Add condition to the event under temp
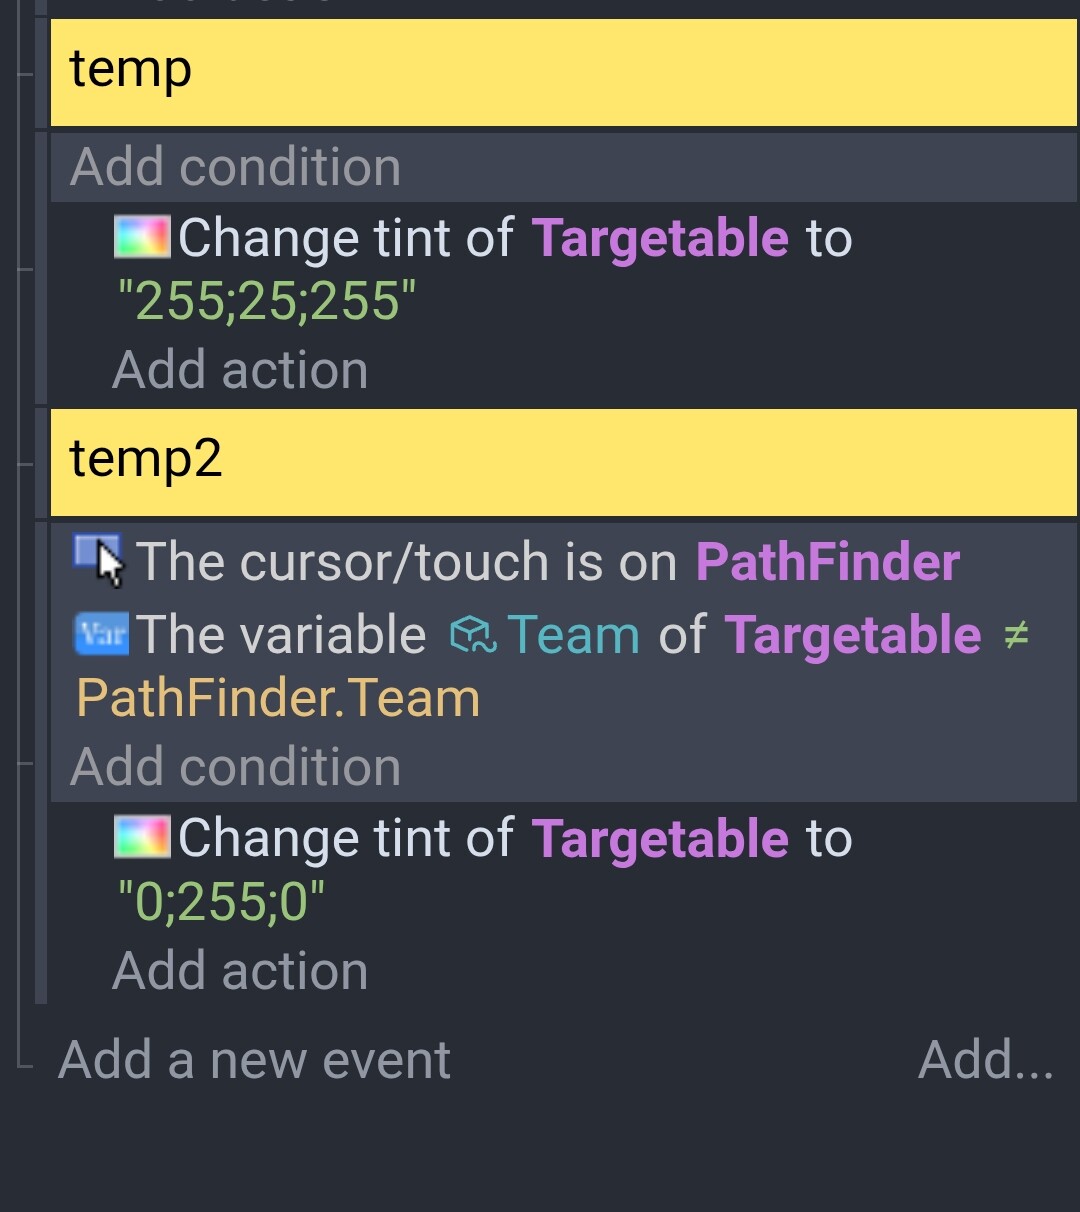Screen dimensions: 1080x1212 pos(235,167)
